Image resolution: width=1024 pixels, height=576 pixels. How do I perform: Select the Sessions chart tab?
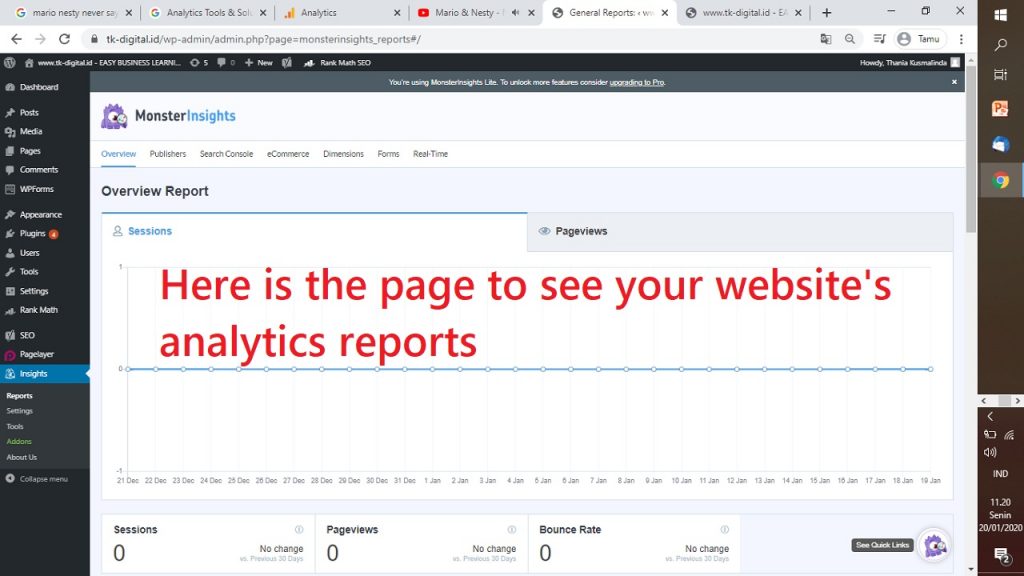coord(314,231)
